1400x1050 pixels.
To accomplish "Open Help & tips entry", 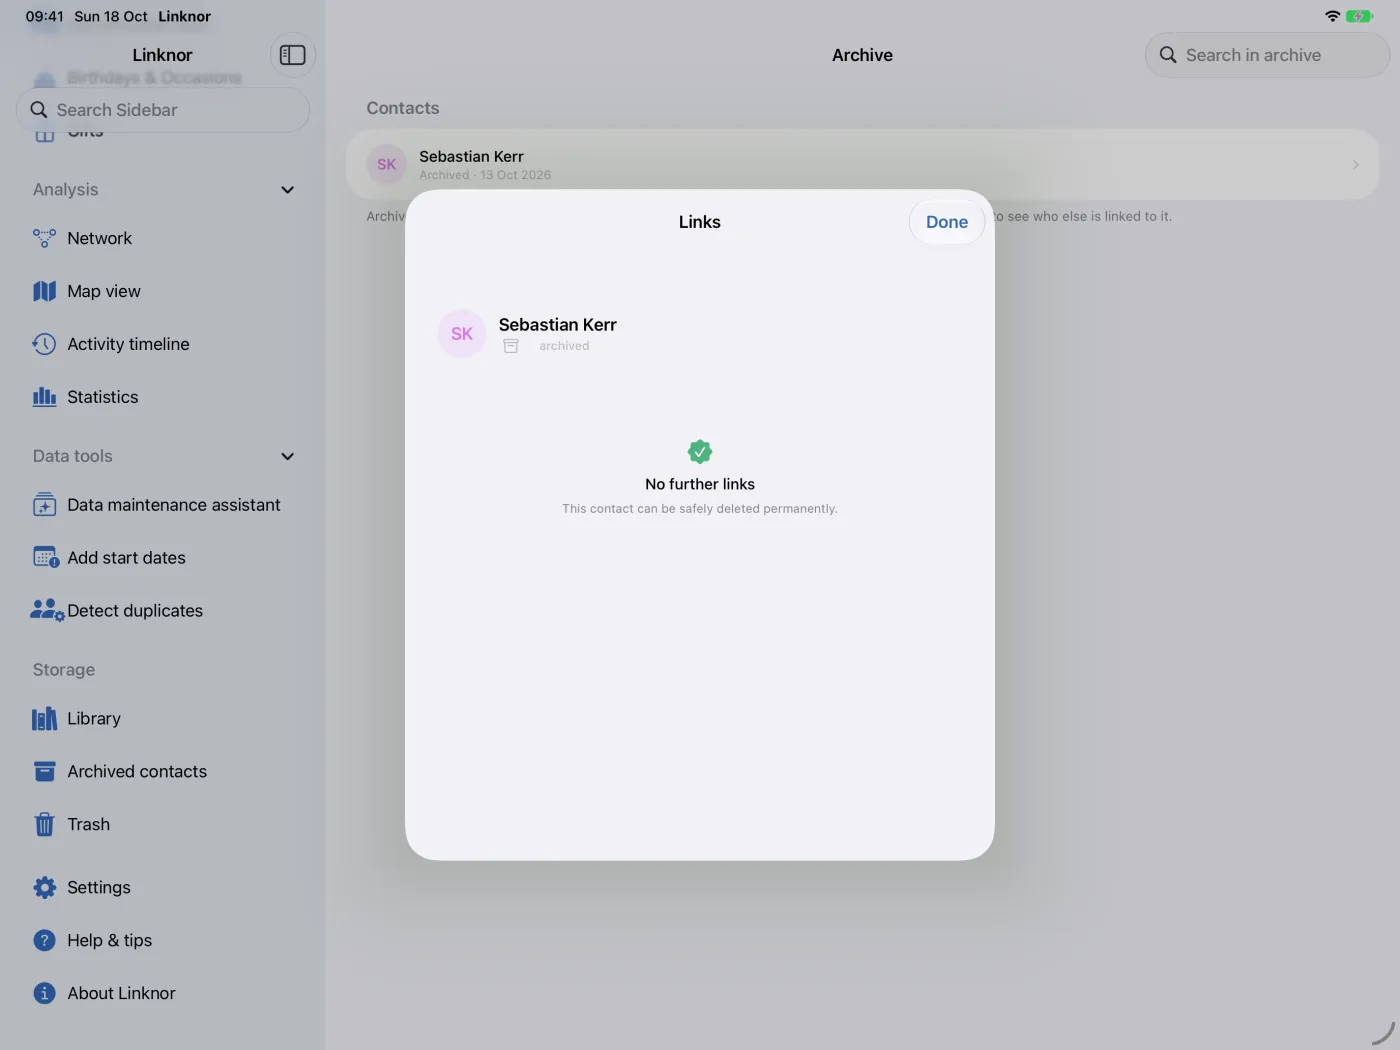I will point(163,941).
